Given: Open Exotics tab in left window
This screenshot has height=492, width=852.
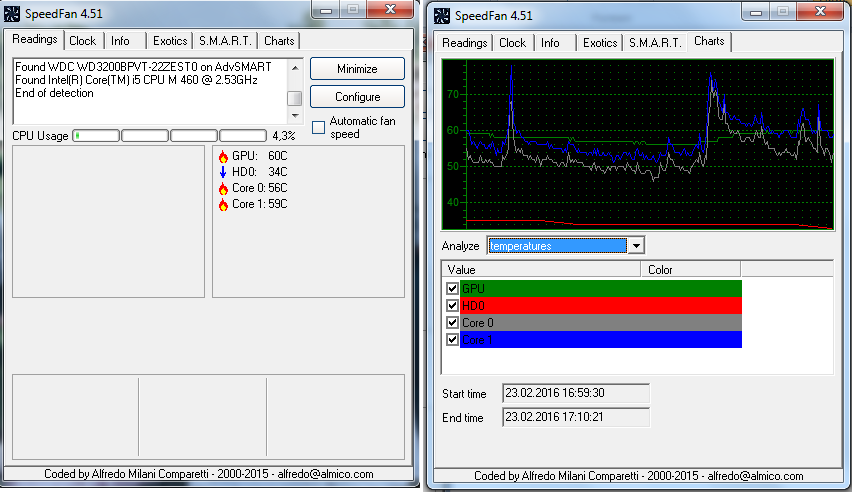Looking at the screenshot, I should [x=170, y=41].
